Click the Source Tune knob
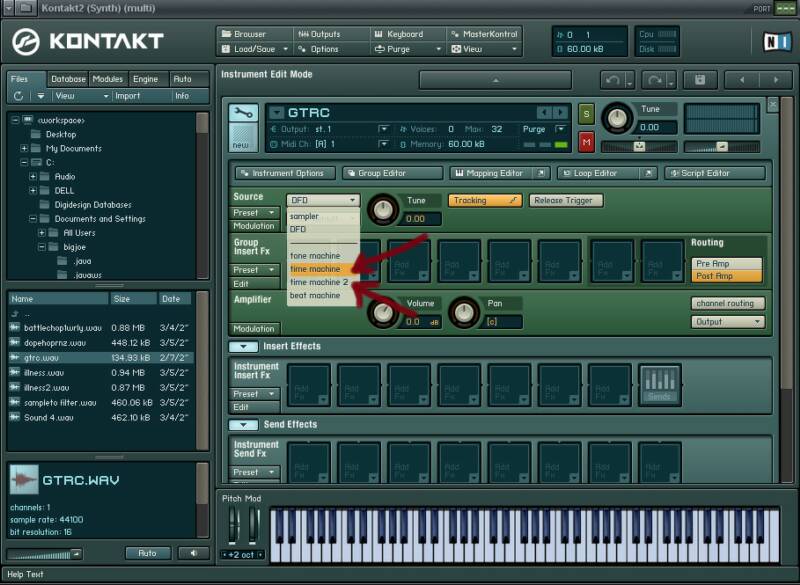The image size is (800, 585). tap(383, 210)
